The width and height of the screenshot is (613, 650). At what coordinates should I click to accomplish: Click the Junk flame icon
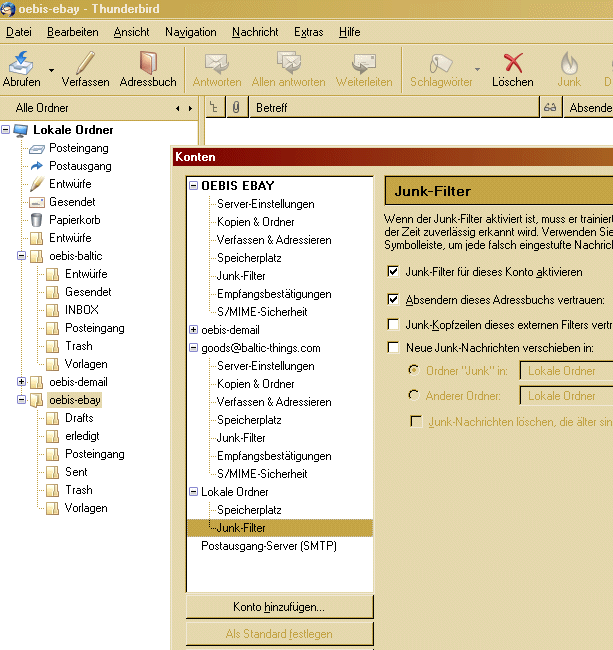click(x=569, y=63)
